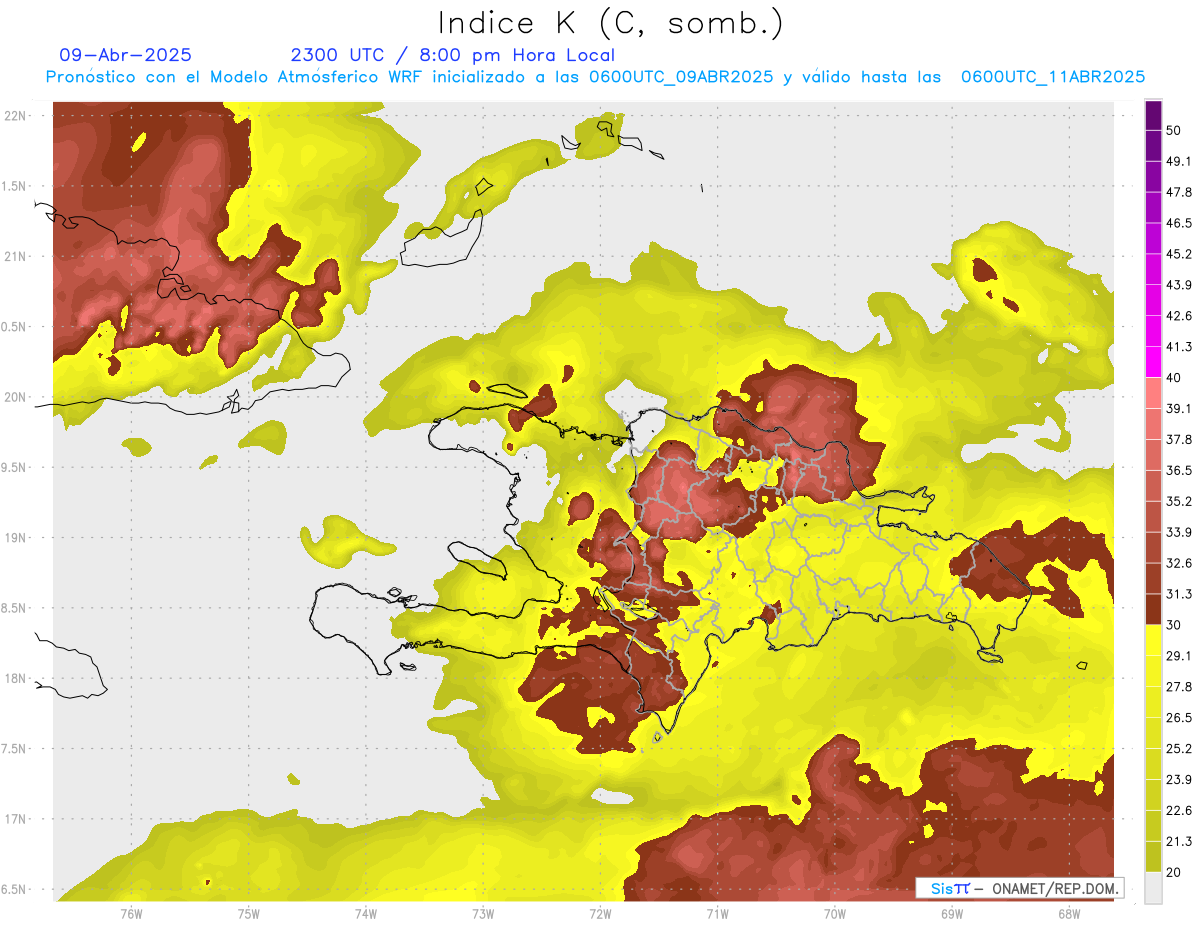Click the "31.3" colorbar value
1200x927 pixels.
1179,594
